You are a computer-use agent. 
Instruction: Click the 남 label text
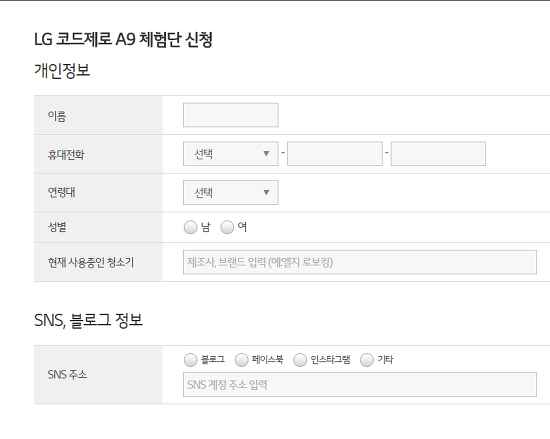(206, 227)
